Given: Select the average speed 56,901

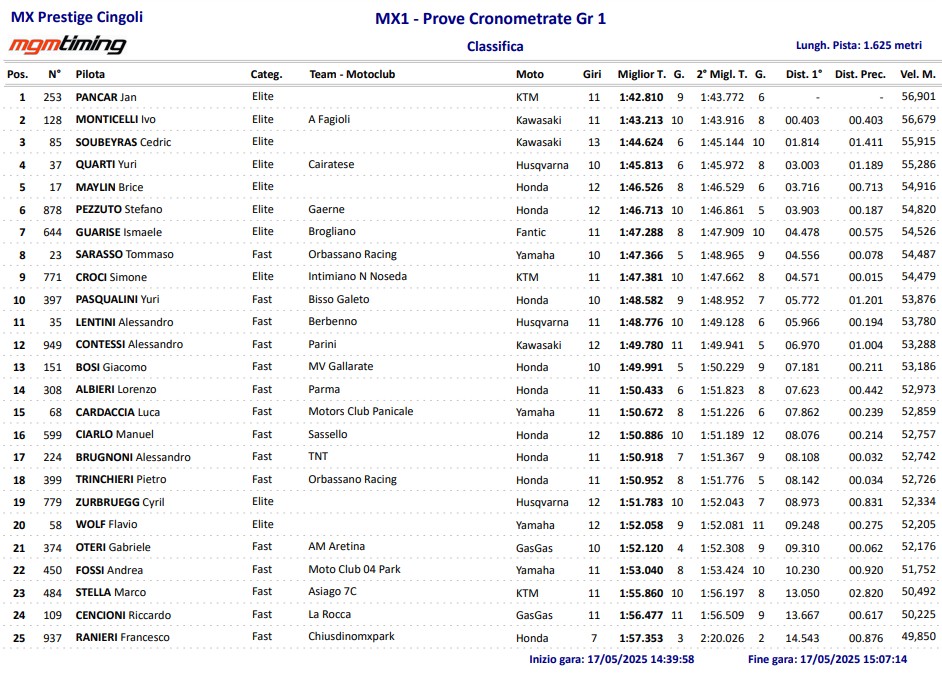Looking at the screenshot, I should (919, 97).
